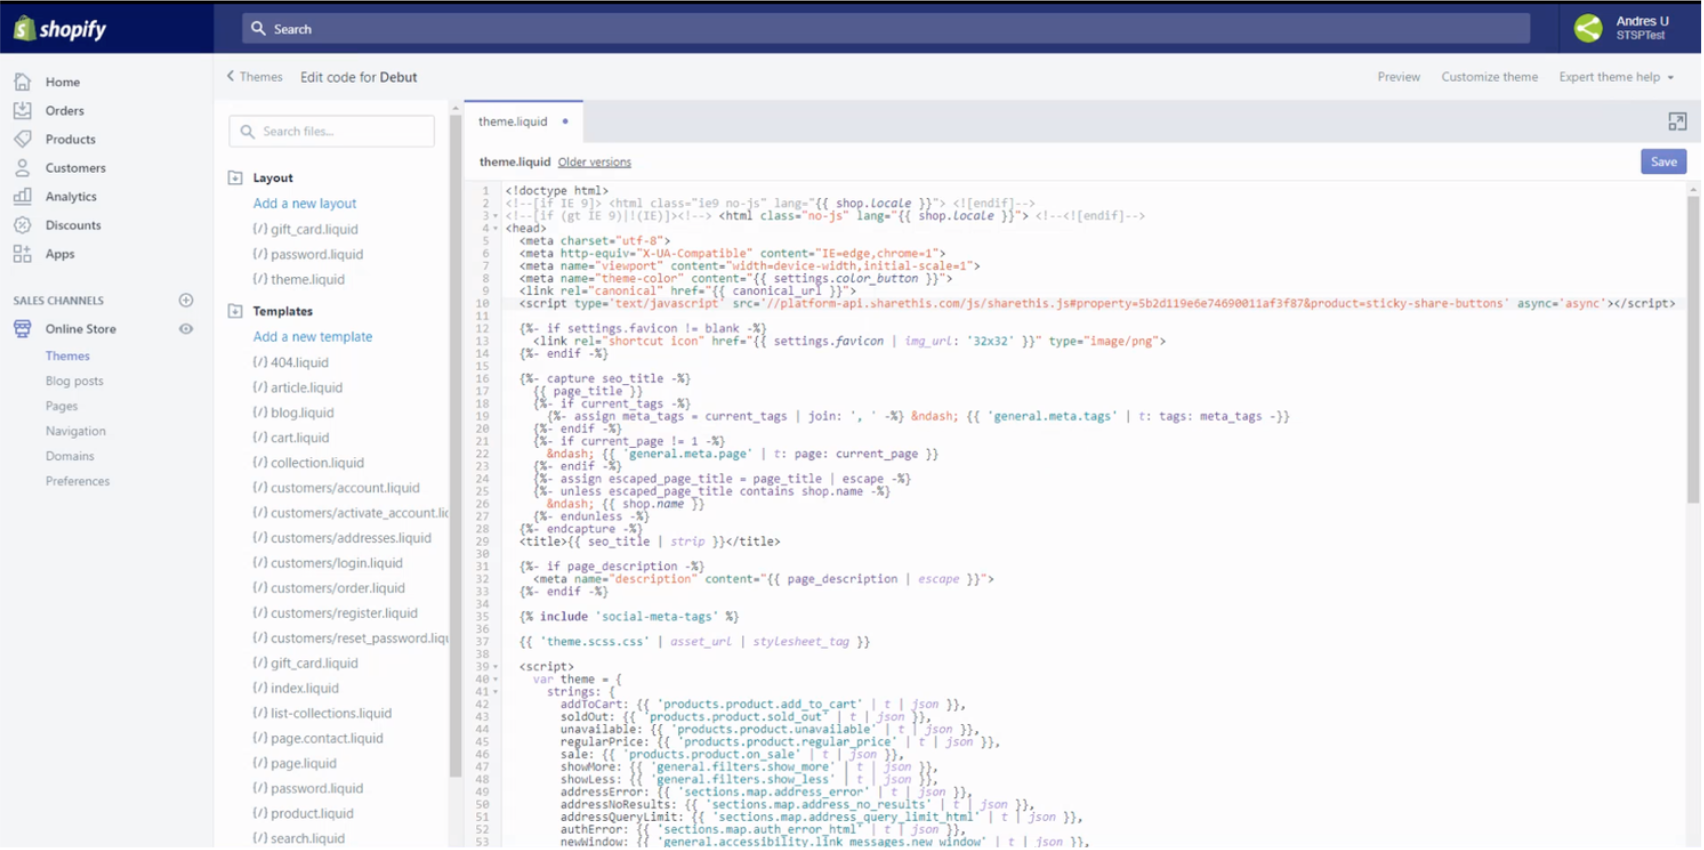This screenshot has height=850, width=1704.
Task: Click the Layout folder icon
Action: click(x=235, y=178)
